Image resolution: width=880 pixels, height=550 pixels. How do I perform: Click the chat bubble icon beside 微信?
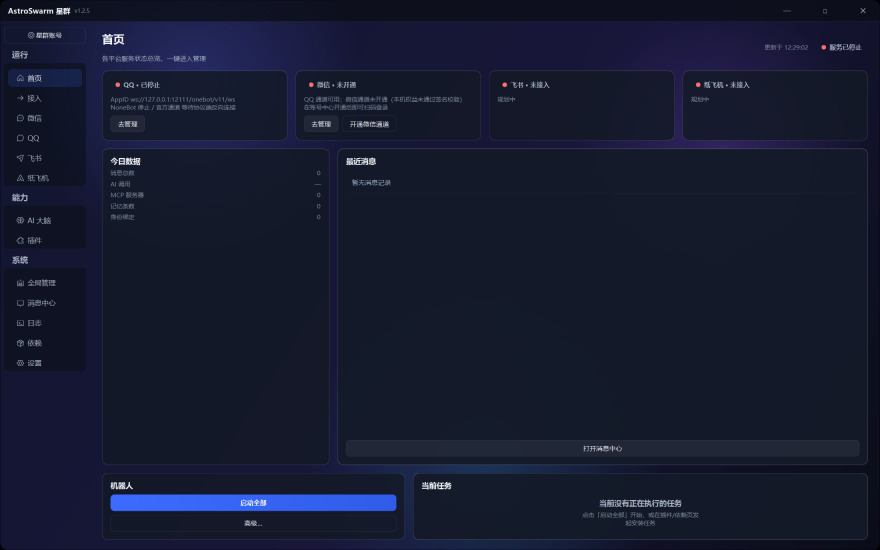[x=20, y=118]
